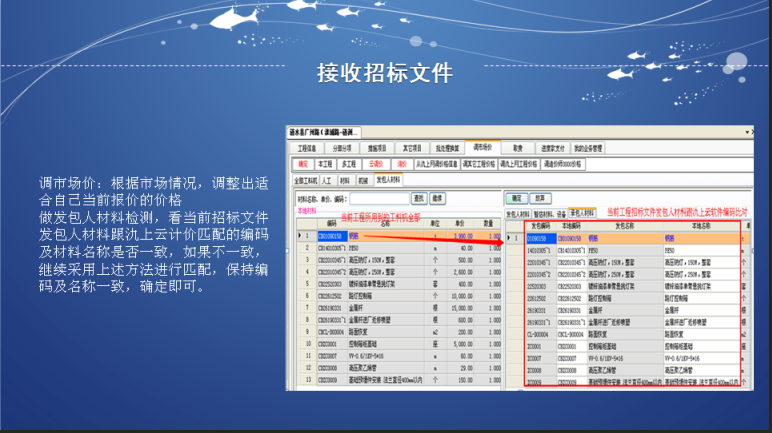Select row 6 路灯控制箱 in left table
This screenshot has width=772, height=433.
(399, 296)
